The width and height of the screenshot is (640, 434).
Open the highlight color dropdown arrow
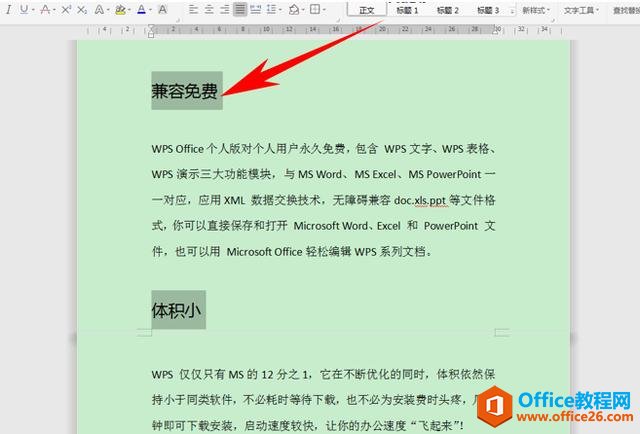point(129,10)
